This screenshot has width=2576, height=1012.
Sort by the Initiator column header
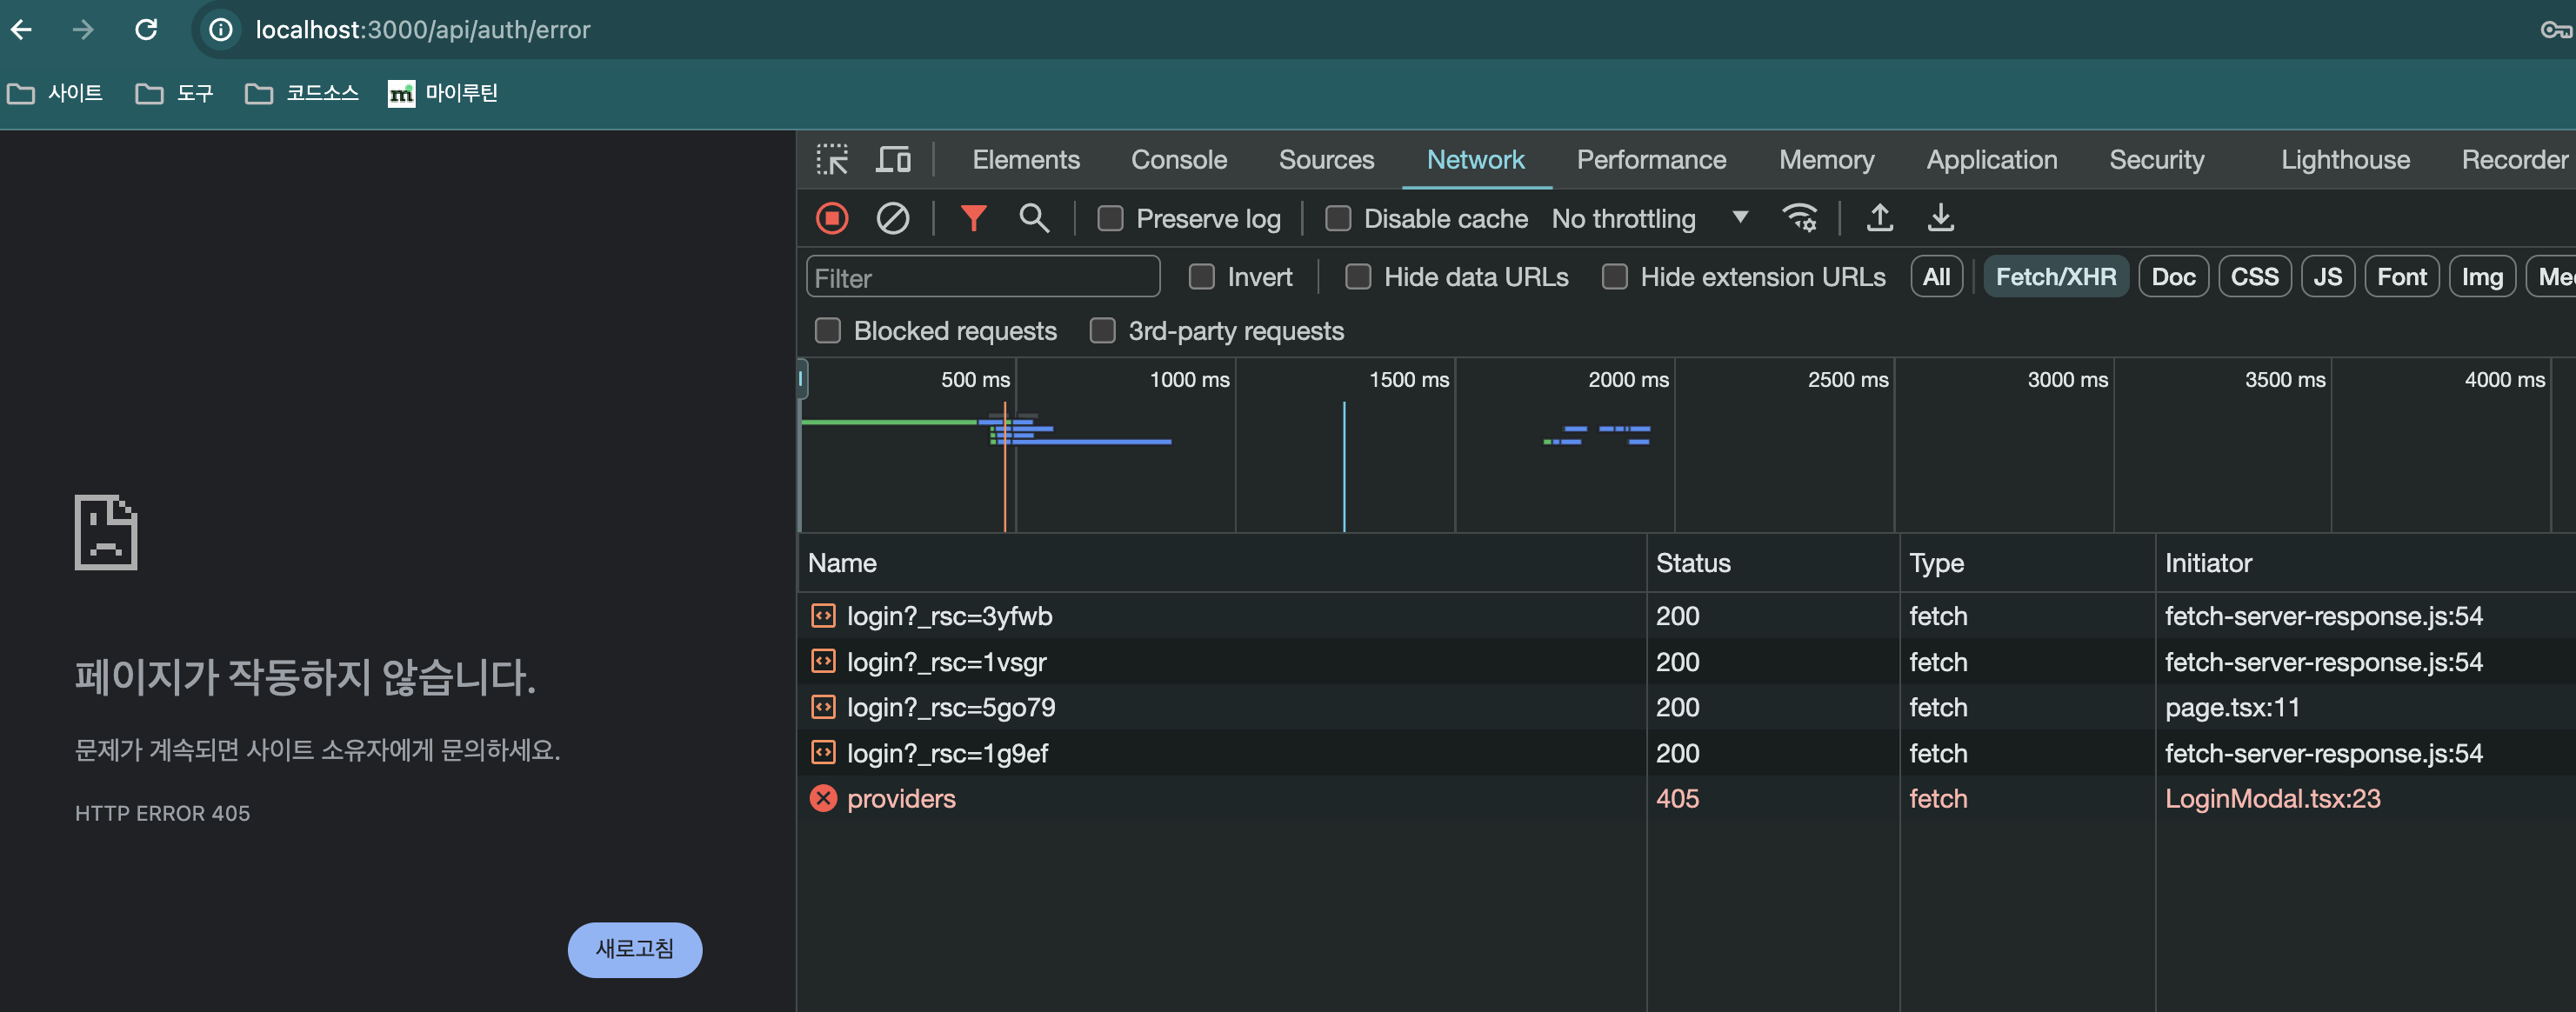pyautogui.click(x=2366, y=563)
